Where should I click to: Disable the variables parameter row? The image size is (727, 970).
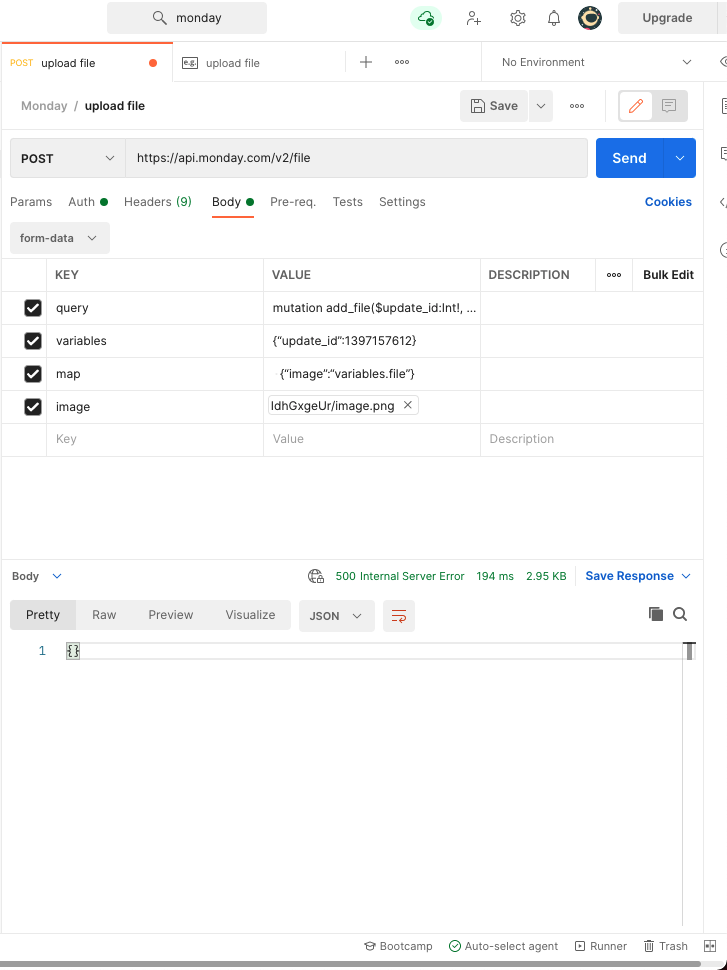click(32, 340)
